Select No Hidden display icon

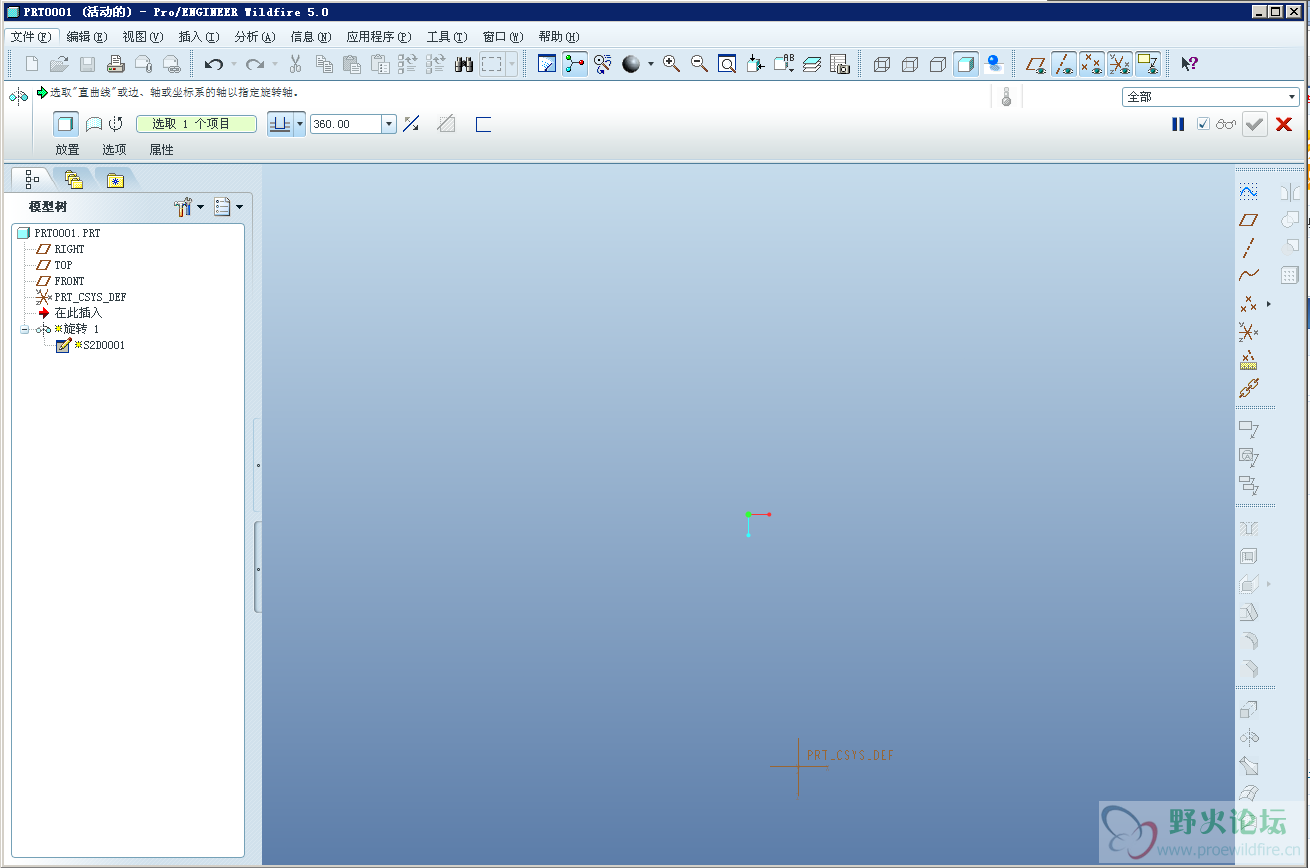(937, 64)
